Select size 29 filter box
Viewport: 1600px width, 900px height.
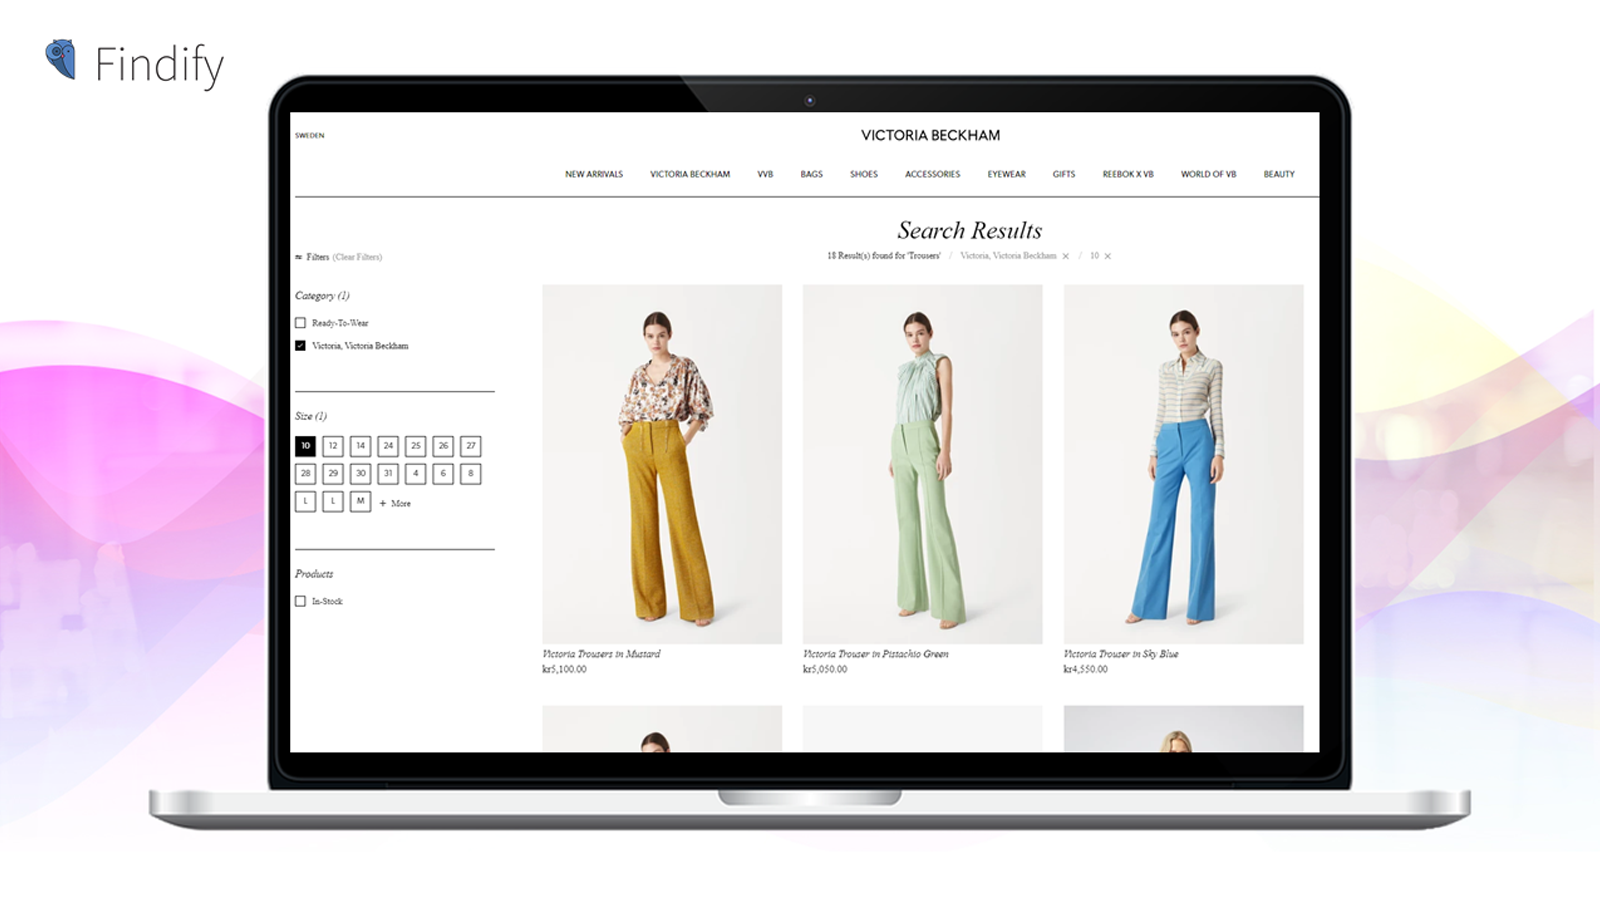coord(333,474)
